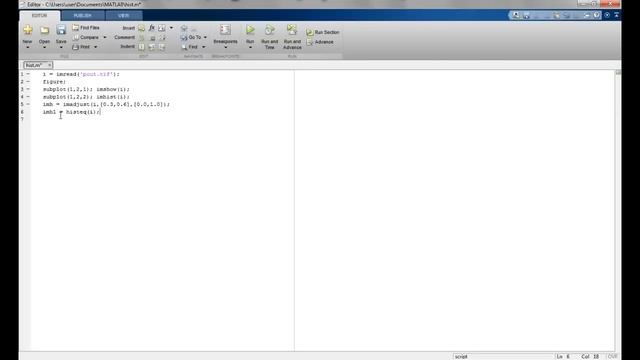Click Find Files button
Image resolution: width=640 pixels, height=360 pixels.
tap(86, 28)
